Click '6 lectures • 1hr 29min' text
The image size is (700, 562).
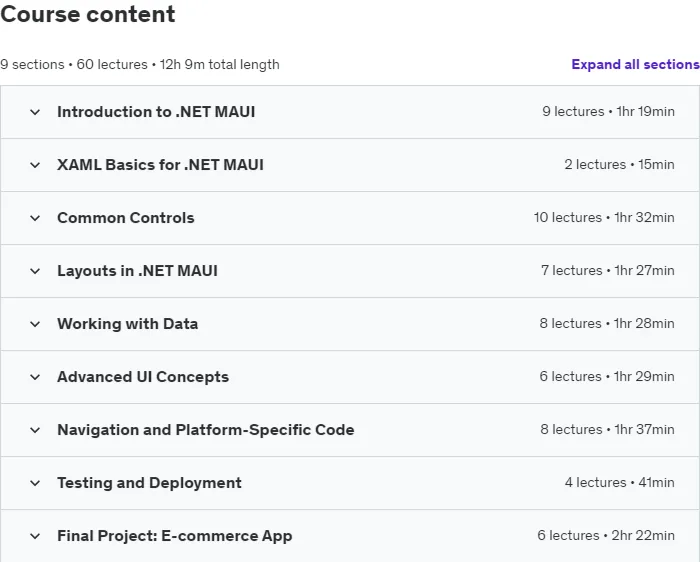pos(607,377)
